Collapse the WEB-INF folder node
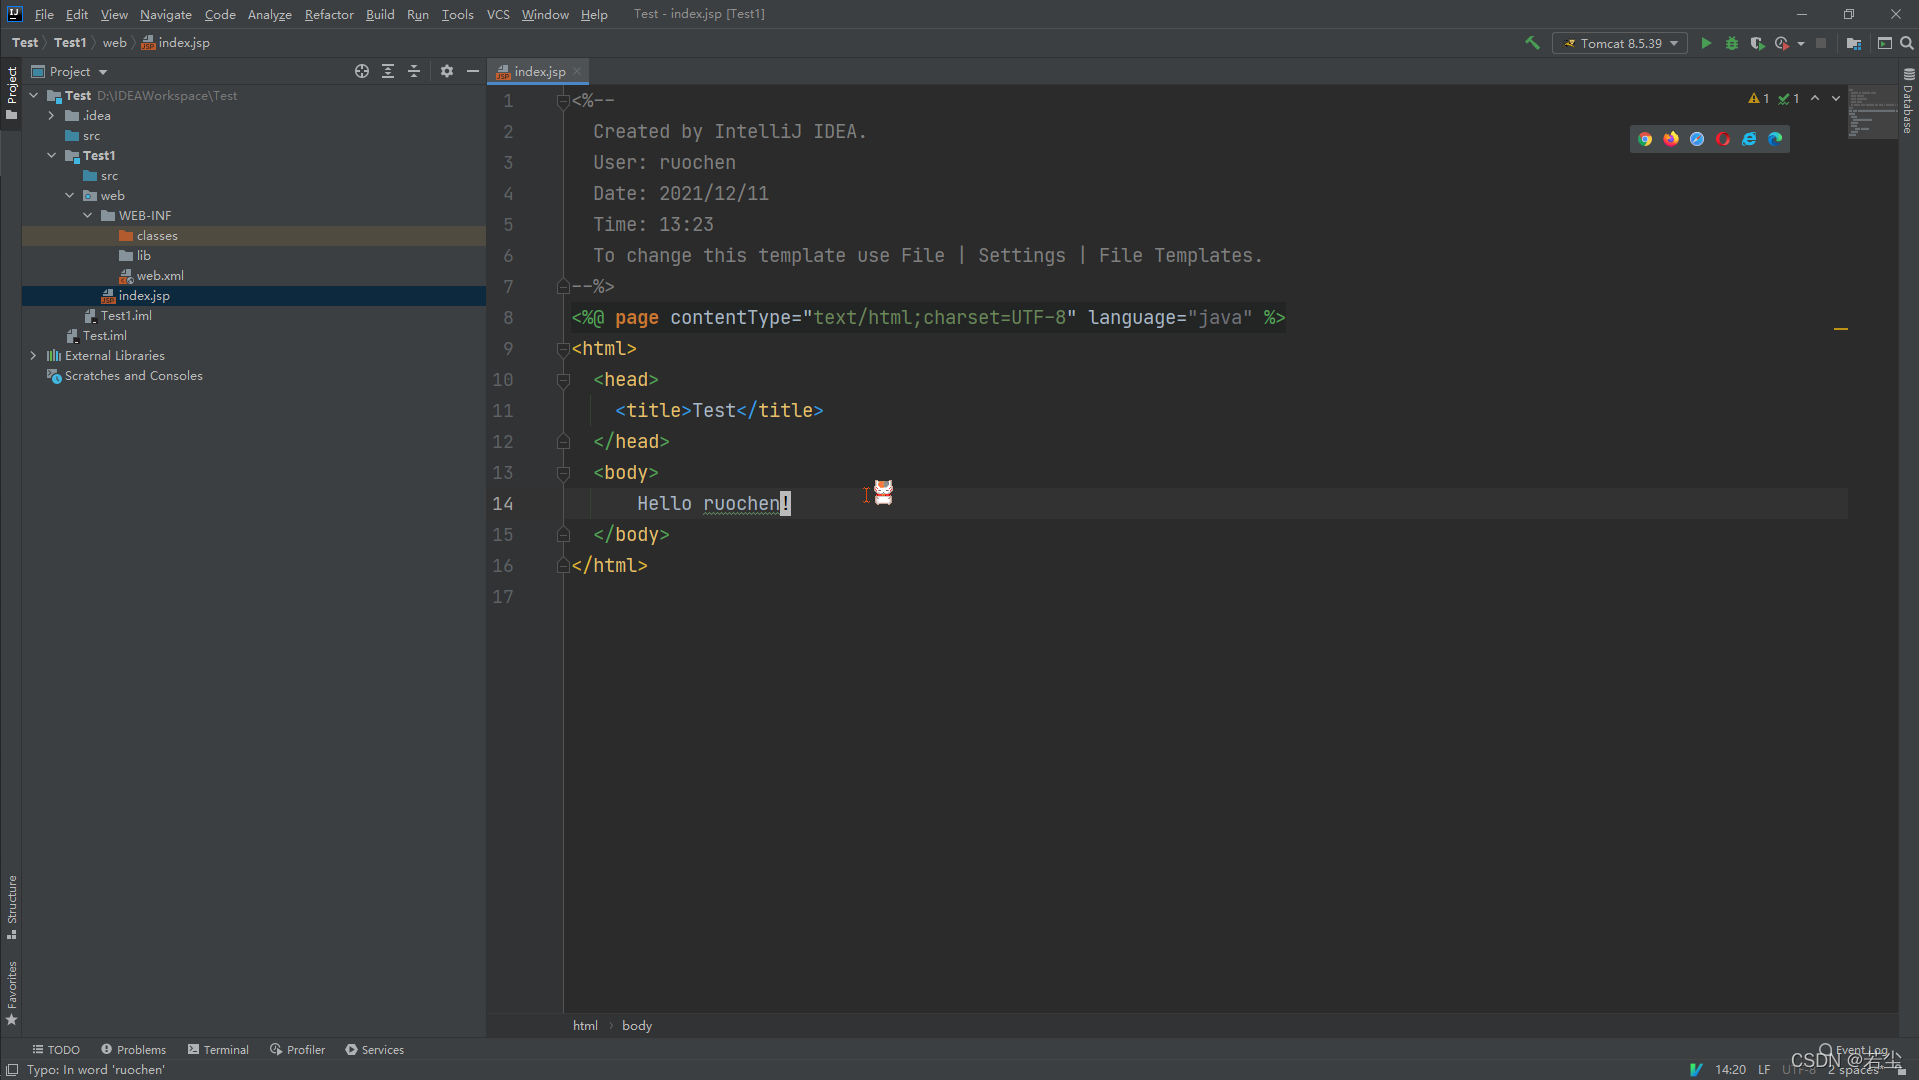The width and height of the screenshot is (1919, 1080). coord(87,215)
